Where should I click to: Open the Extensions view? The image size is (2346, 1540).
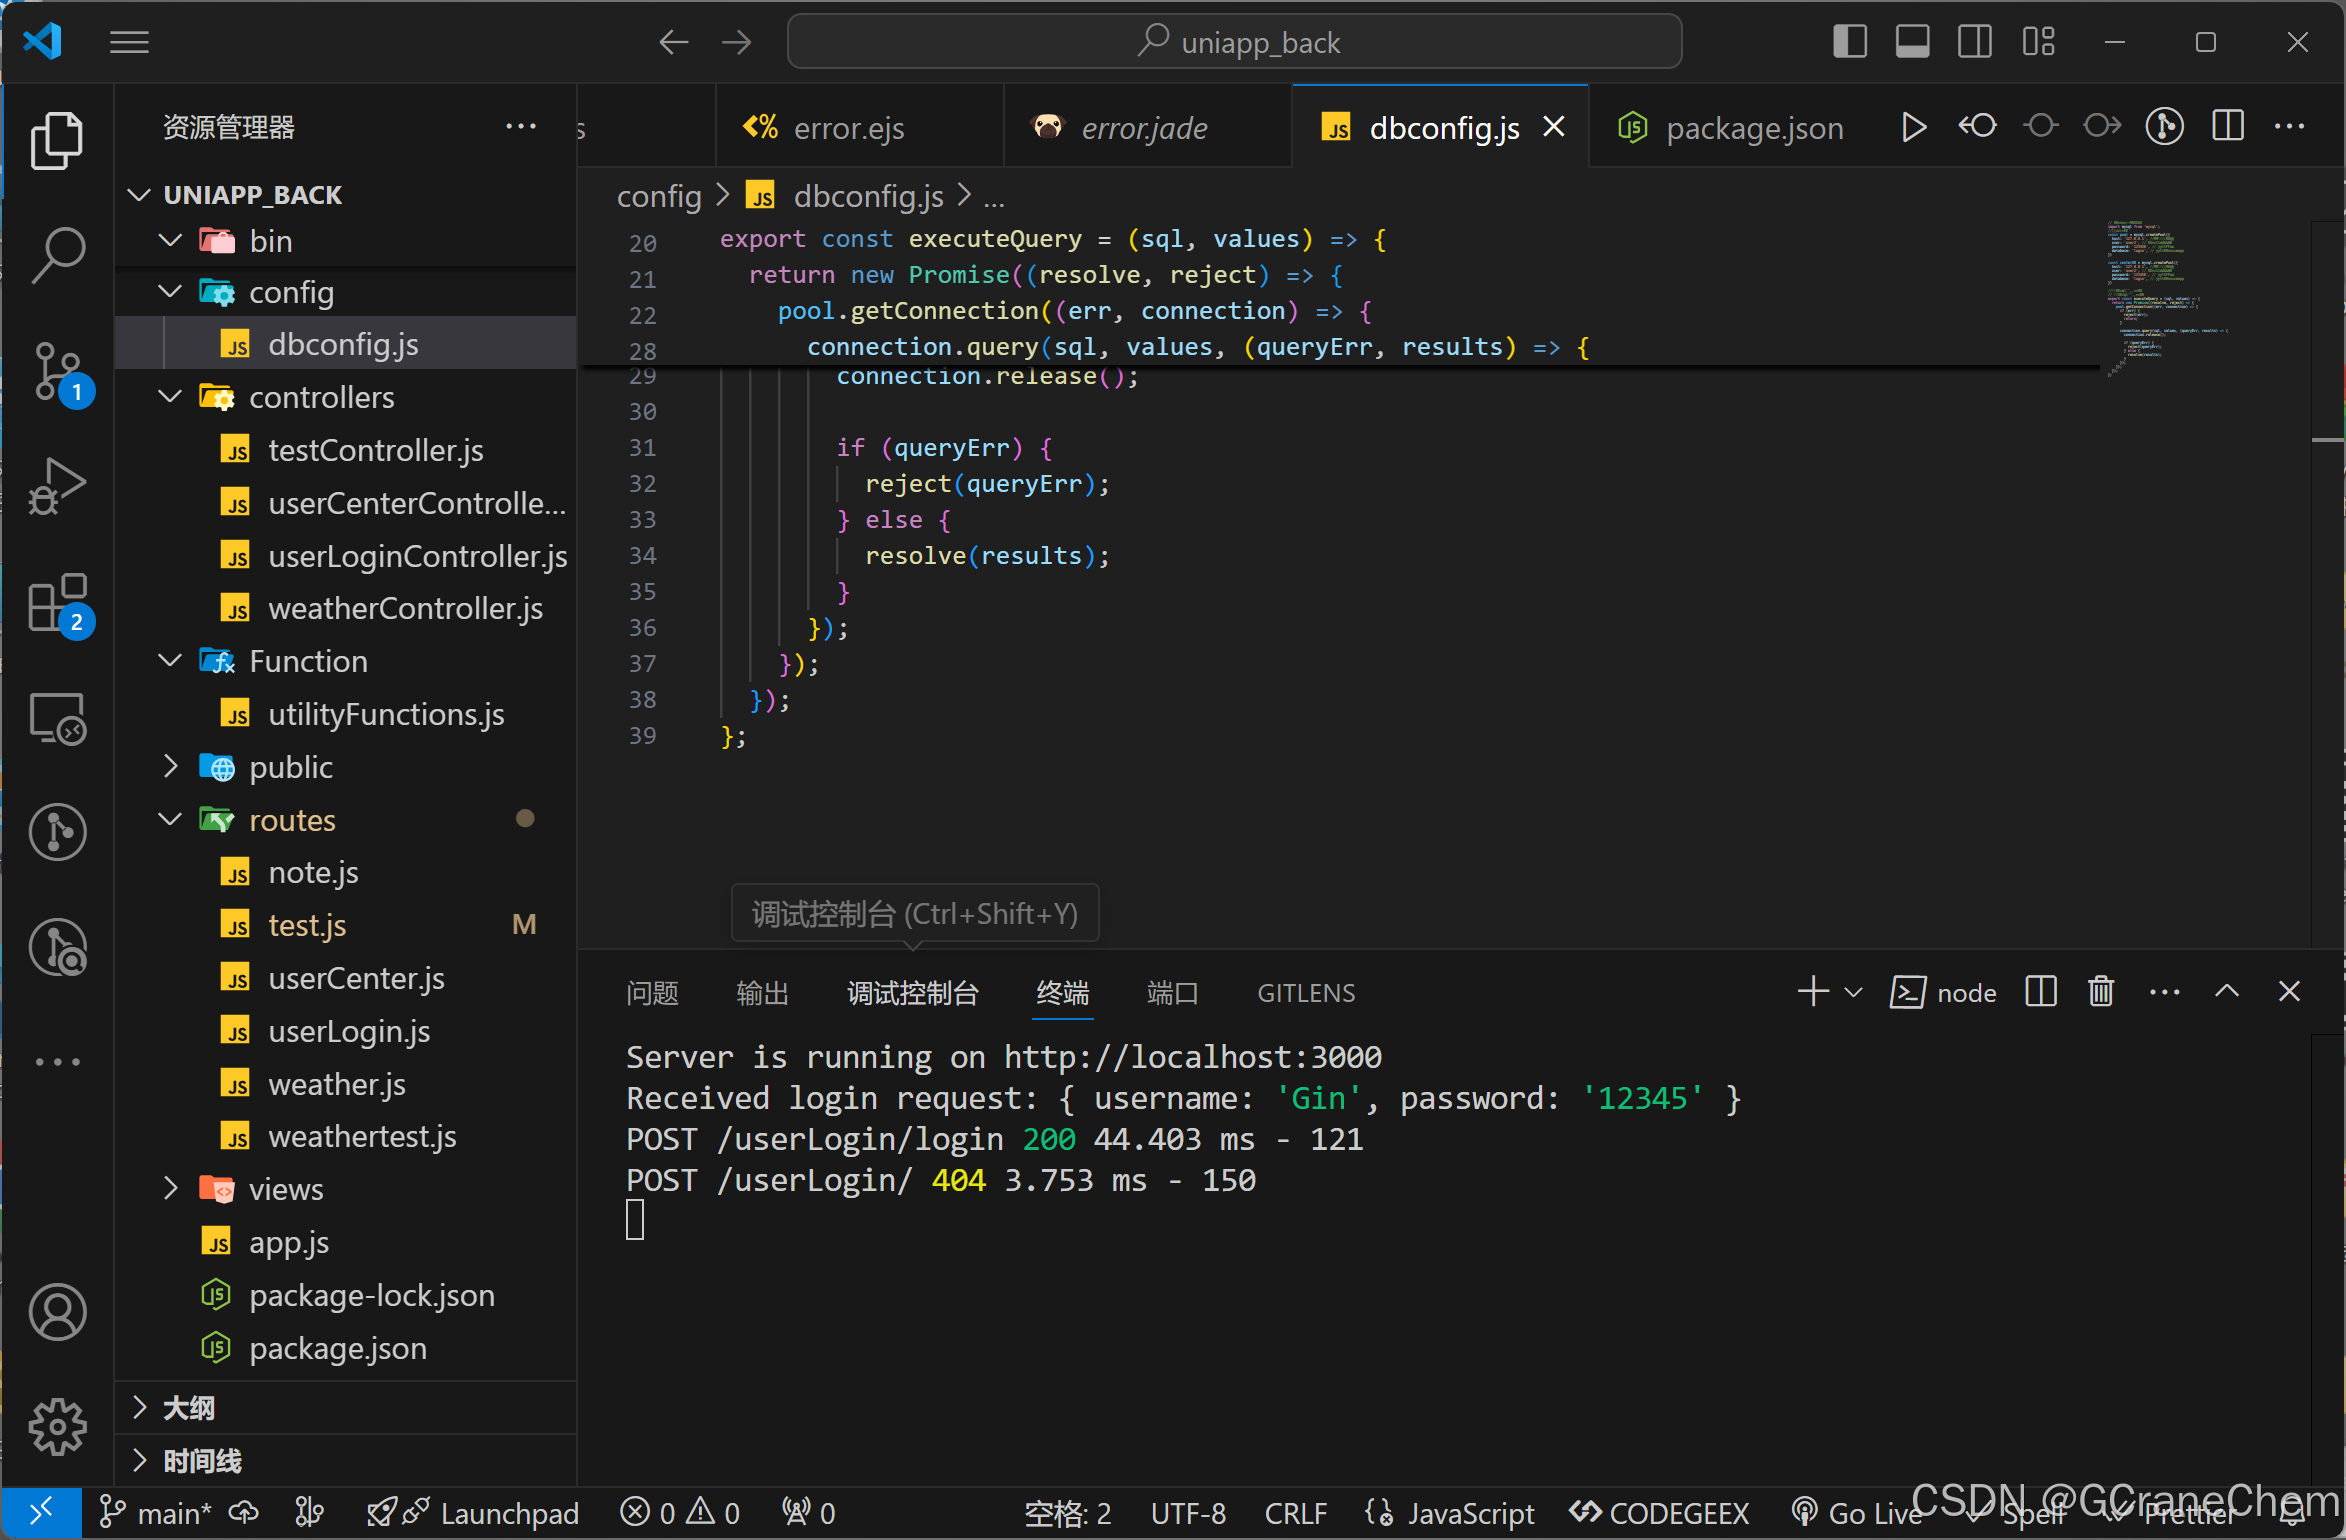57,602
